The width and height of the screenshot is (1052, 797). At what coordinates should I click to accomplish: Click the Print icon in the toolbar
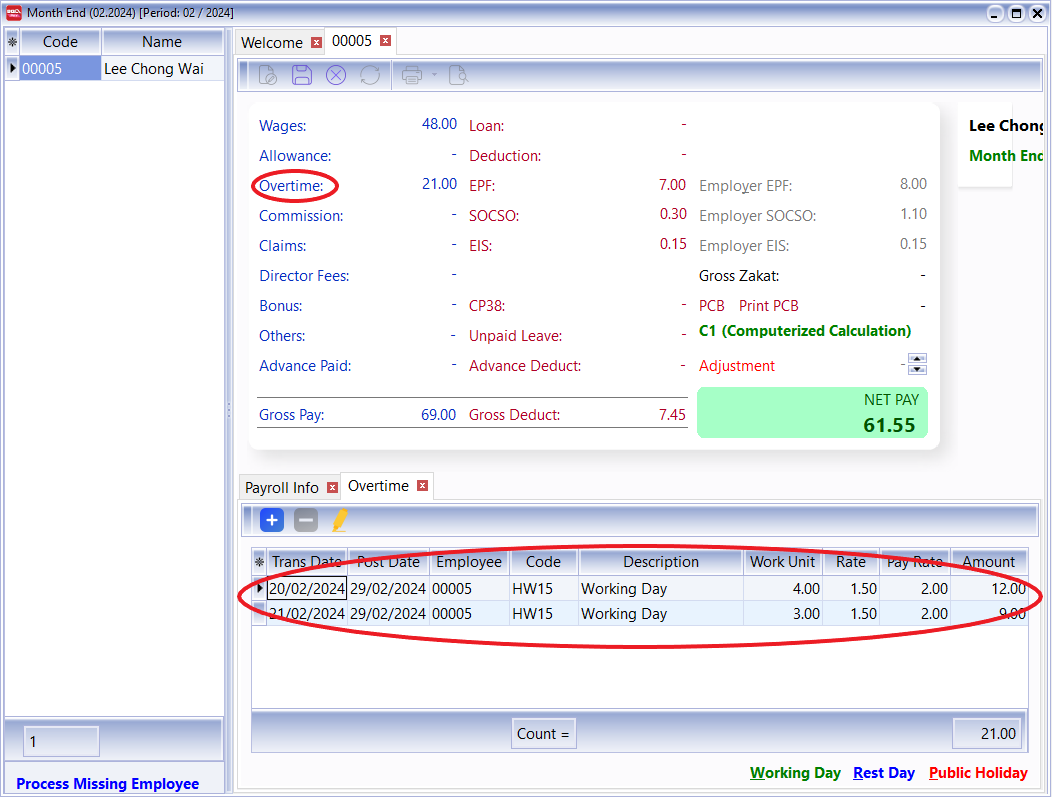[411, 75]
